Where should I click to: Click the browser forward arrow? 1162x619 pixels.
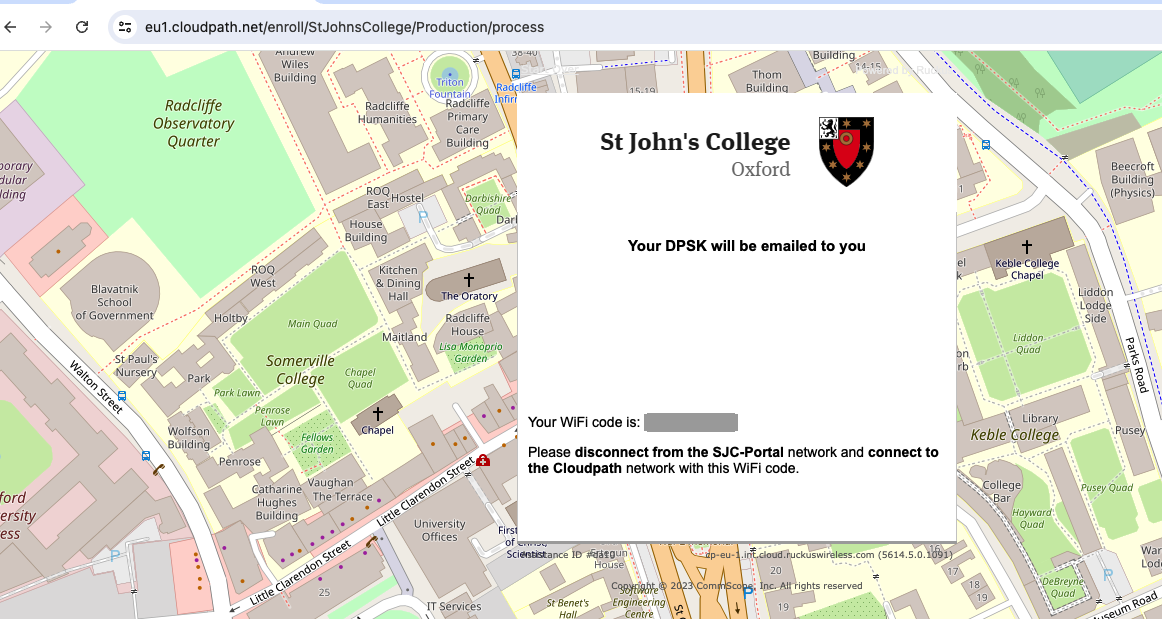(x=46, y=27)
